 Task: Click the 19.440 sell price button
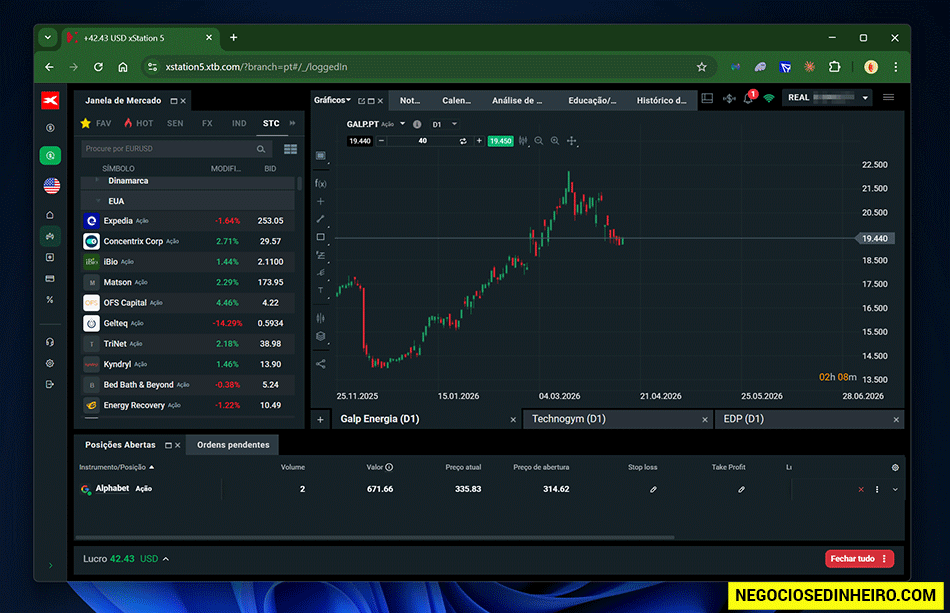[x=360, y=141]
